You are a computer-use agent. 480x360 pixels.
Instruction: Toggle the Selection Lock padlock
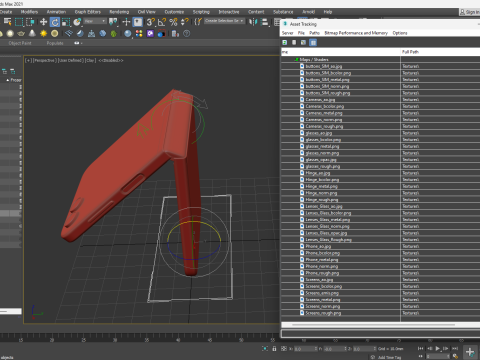point(274,349)
